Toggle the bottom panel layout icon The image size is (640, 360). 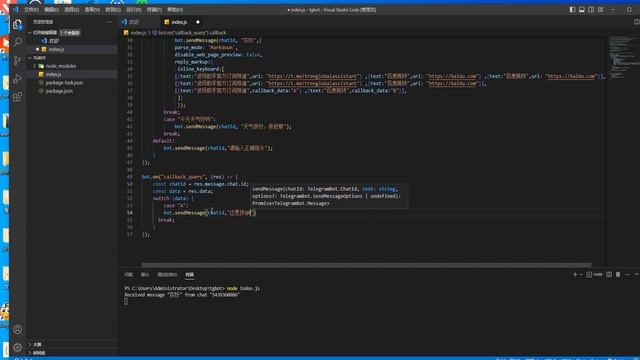tap(582, 9)
